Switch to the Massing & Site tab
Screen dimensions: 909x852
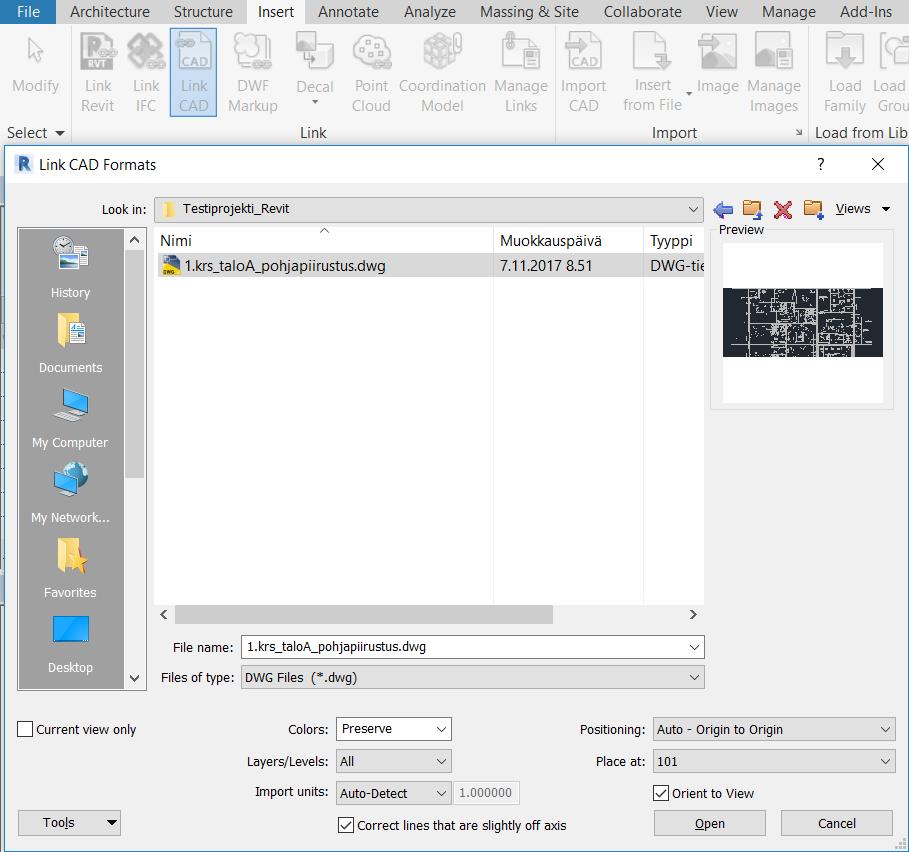tap(529, 12)
